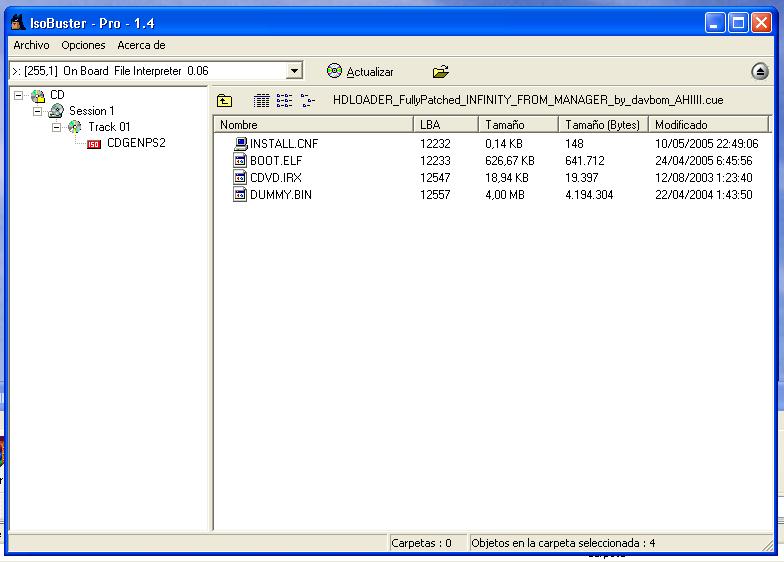Select the CDGENPS2 ISO file system
The width and height of the screenshot is (784, 562).
135,143
